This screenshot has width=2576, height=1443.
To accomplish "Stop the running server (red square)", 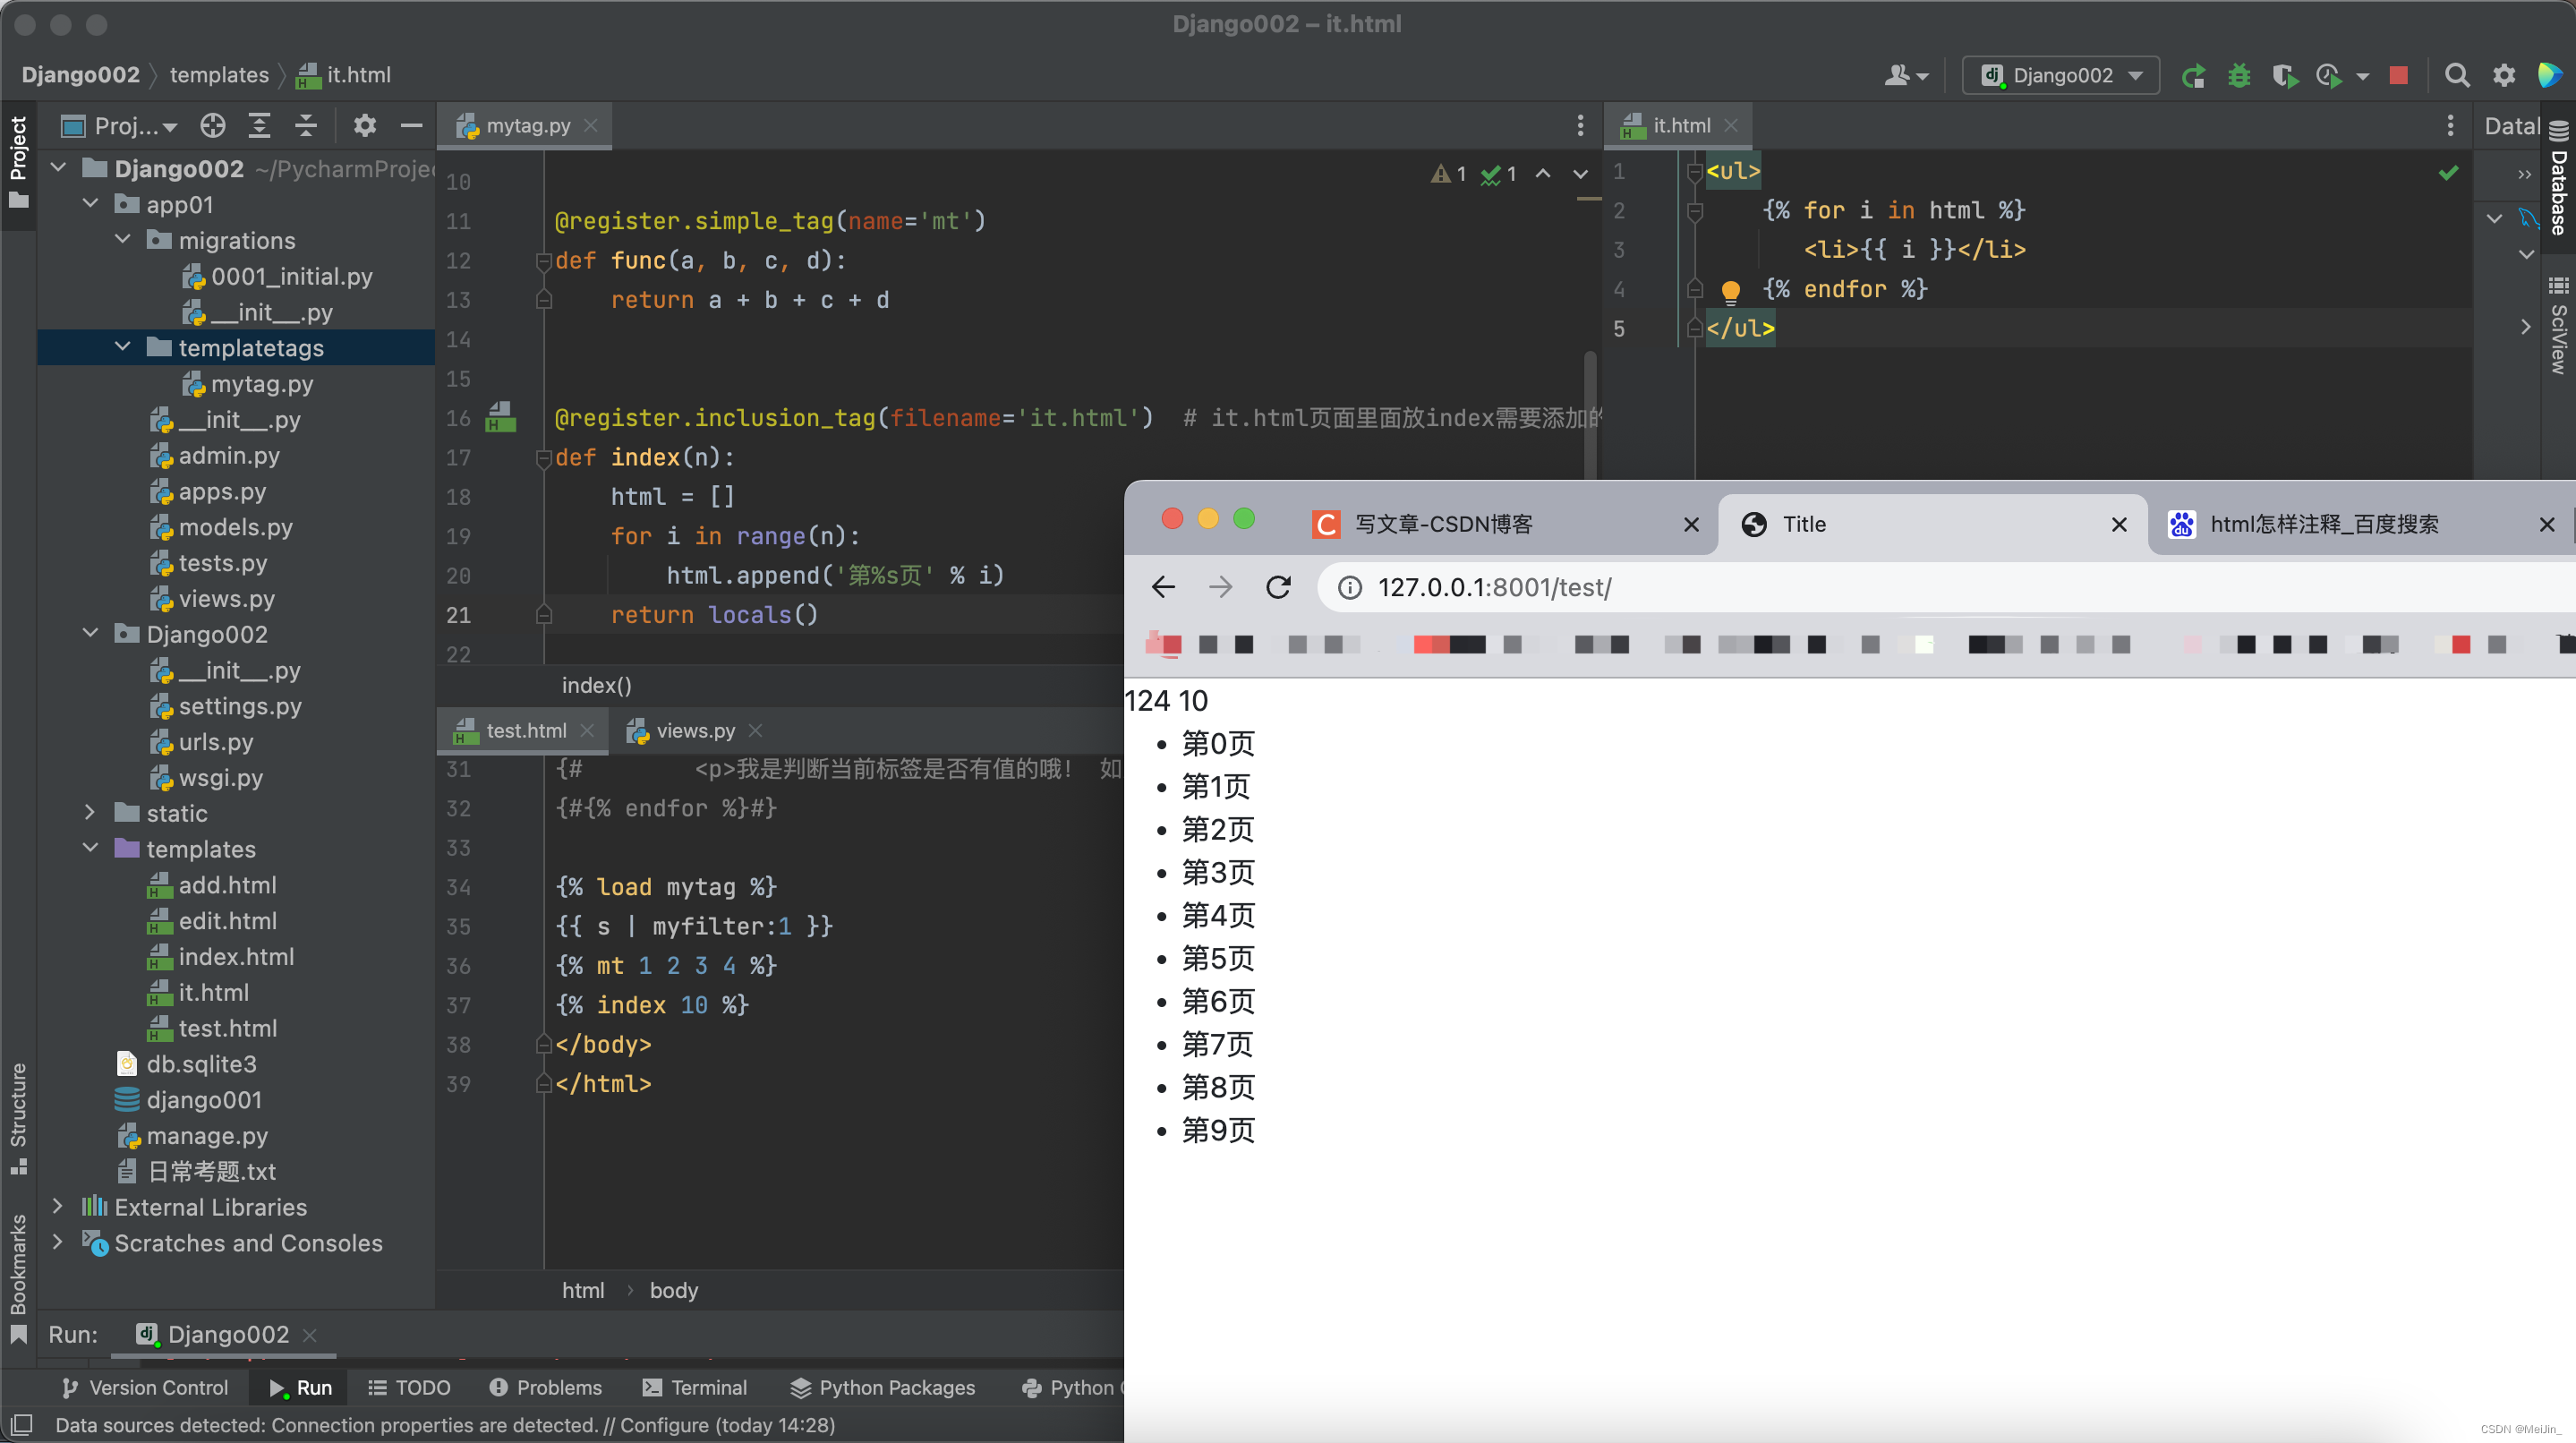I will coord(2399,75).
